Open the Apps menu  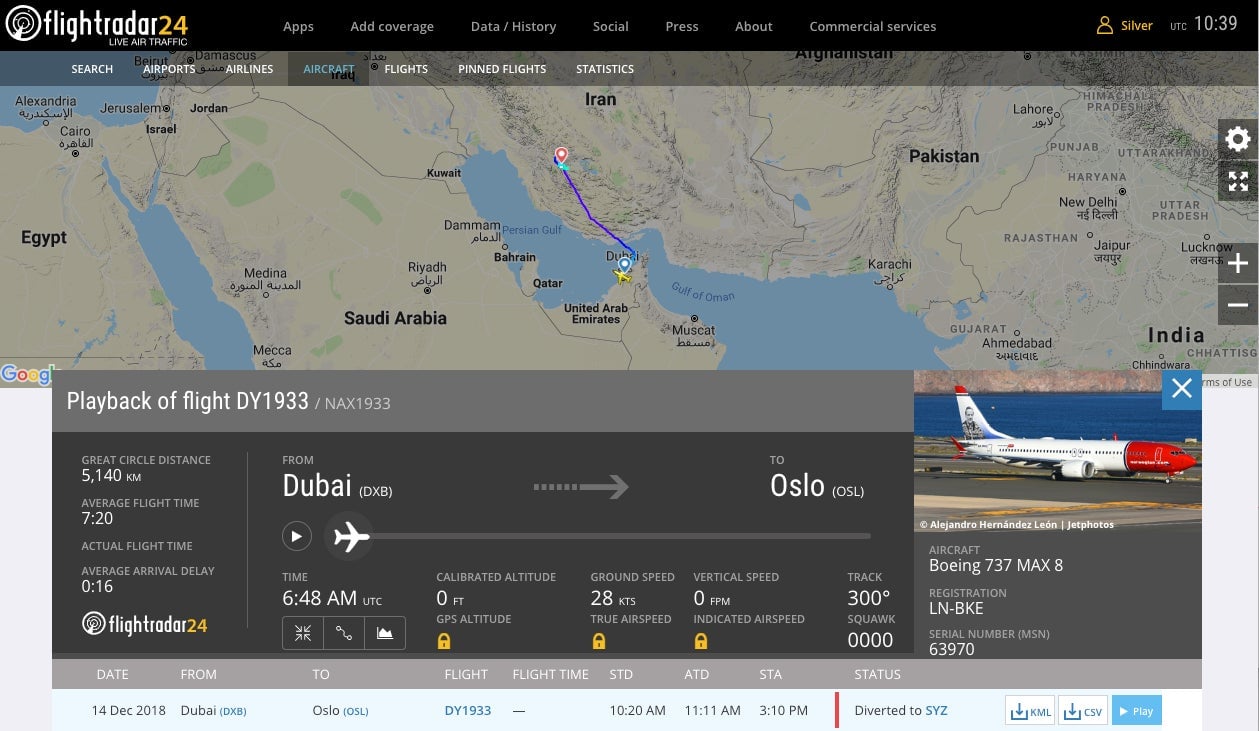pyautogui.click(x=298, y=27)
